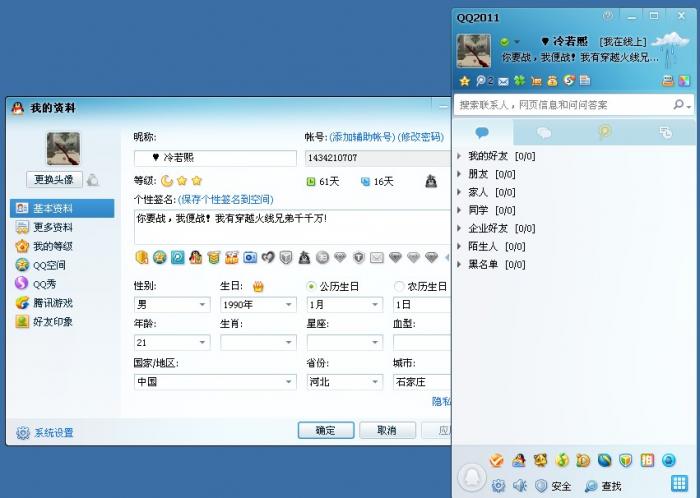This screenshot has height=498, width=700.
Task: Click the blue camera badge under signature
Action: pos(250,257)
